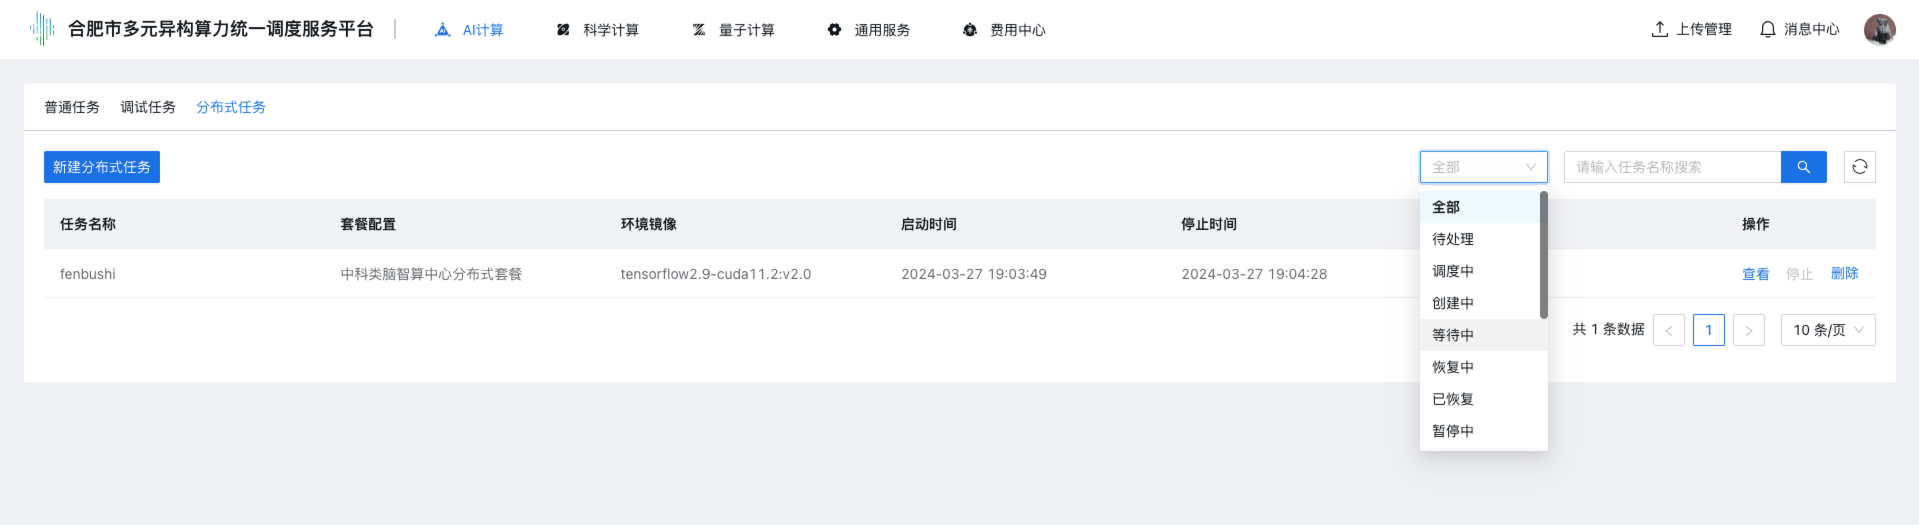Click the status dropdown list scrollbar
Viewport: 1919px width, 525px height.
pyautogui.click(x=1543, y=256)
